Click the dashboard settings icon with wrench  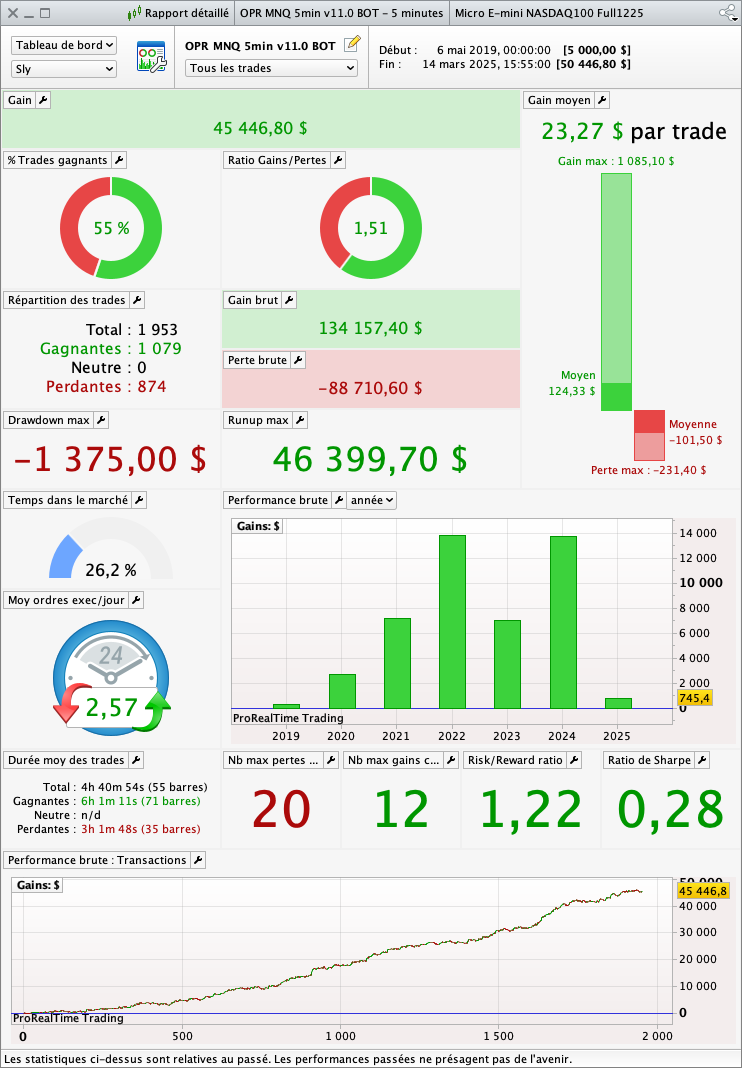click(150, 57)
